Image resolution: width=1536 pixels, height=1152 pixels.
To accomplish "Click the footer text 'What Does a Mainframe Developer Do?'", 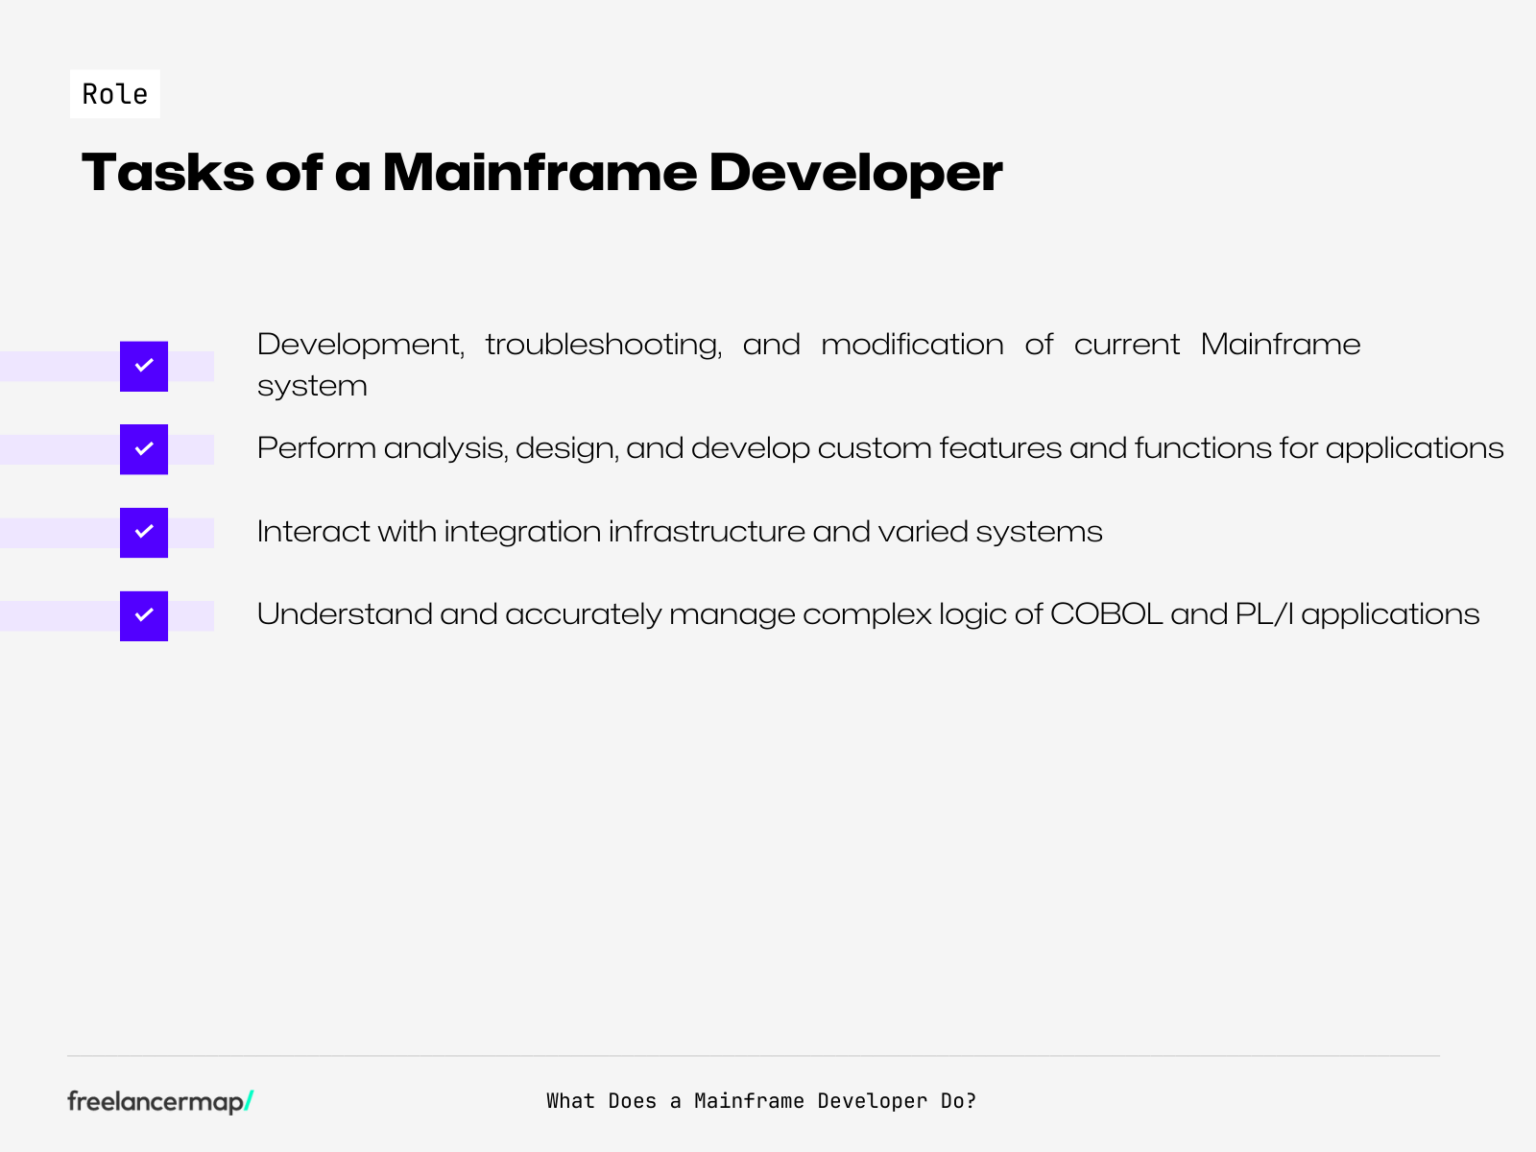I will (762, 1100).
